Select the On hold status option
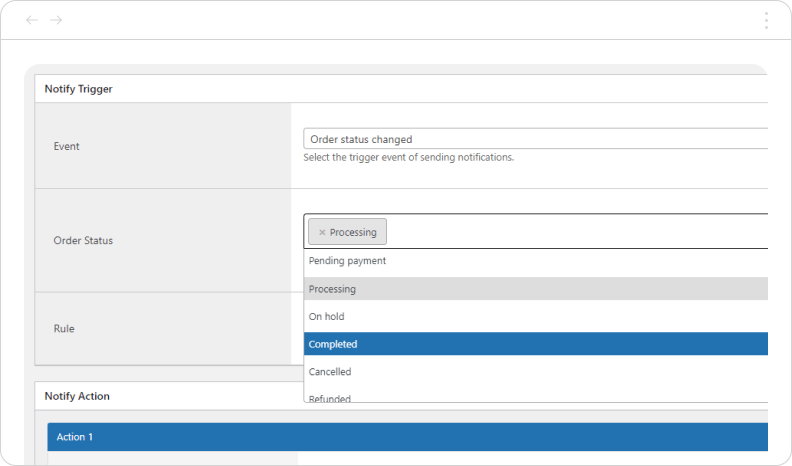The image size is (792, 466). [x=327, y=317]
